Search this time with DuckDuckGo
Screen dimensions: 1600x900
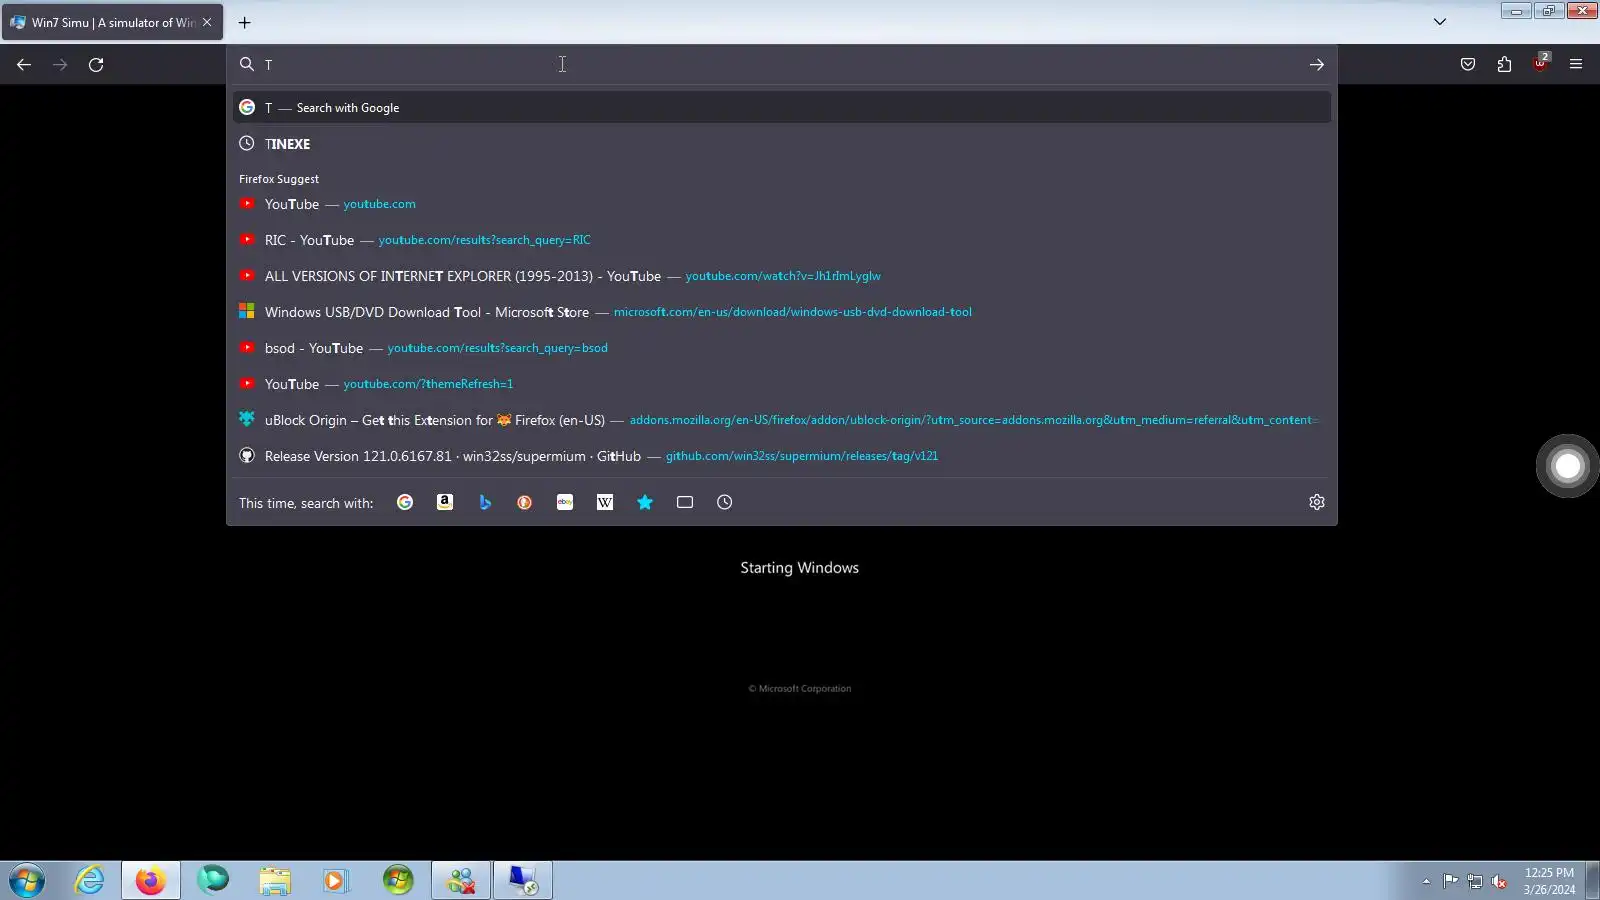click(x=525, y=502)
